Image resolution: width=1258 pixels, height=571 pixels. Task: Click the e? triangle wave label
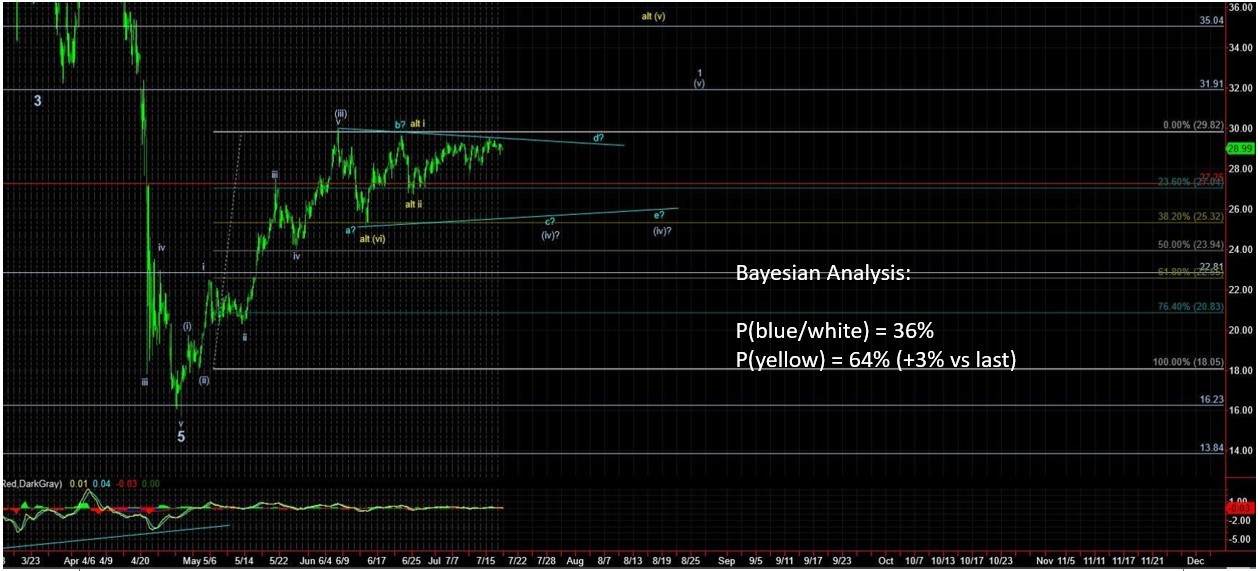pyautogui.click(x=660, y=215)
